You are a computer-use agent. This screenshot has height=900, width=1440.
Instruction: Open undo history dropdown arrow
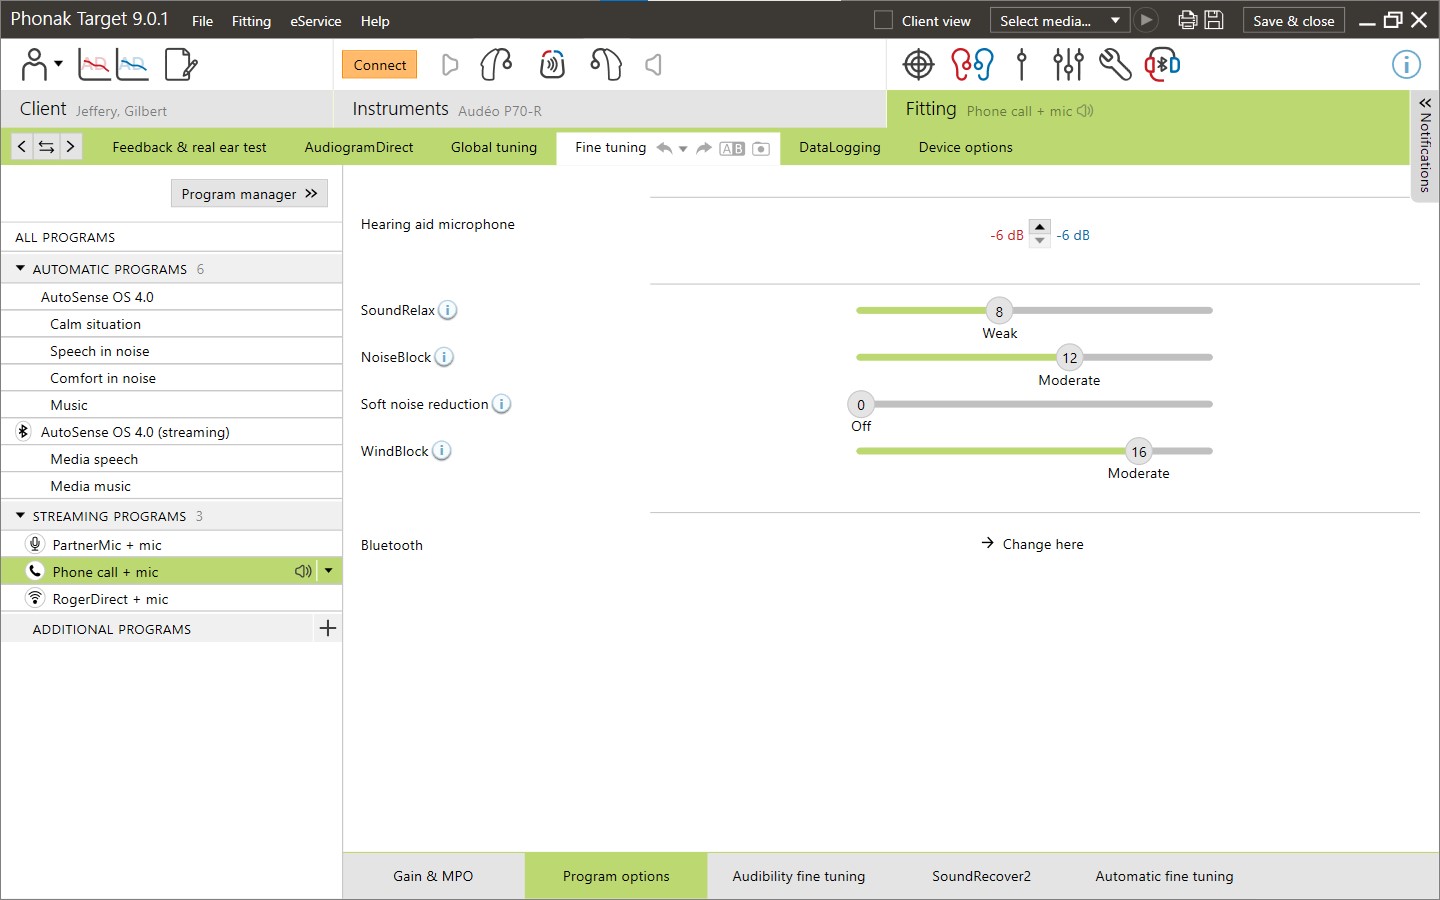683,149
